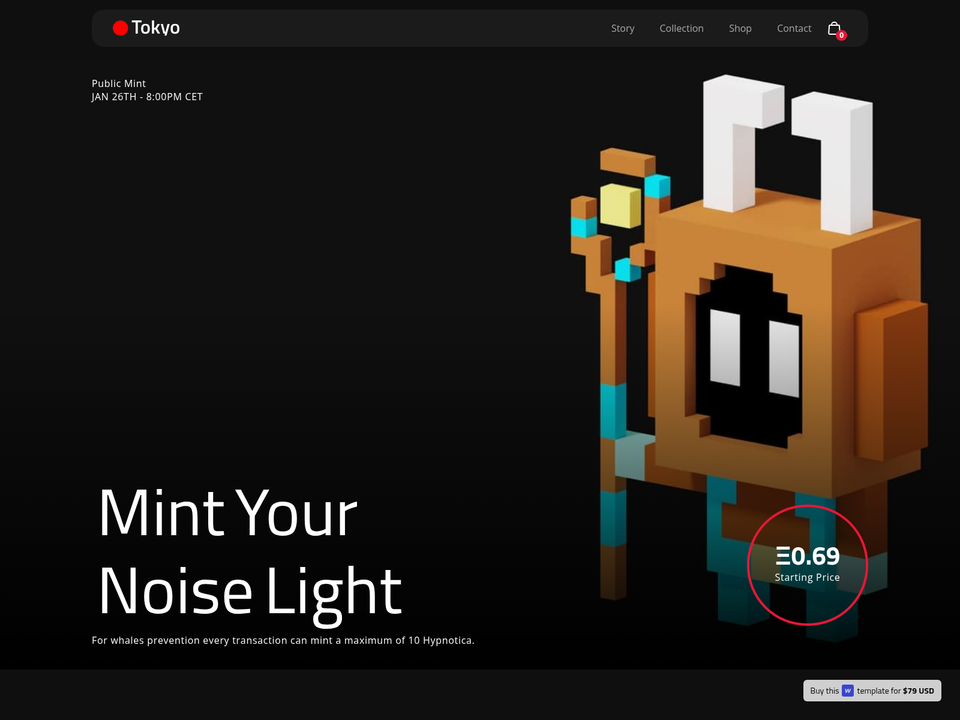Click the Tokyo brand name
Image resolution: width=960 pixels, height=720 pixels.
156,28
